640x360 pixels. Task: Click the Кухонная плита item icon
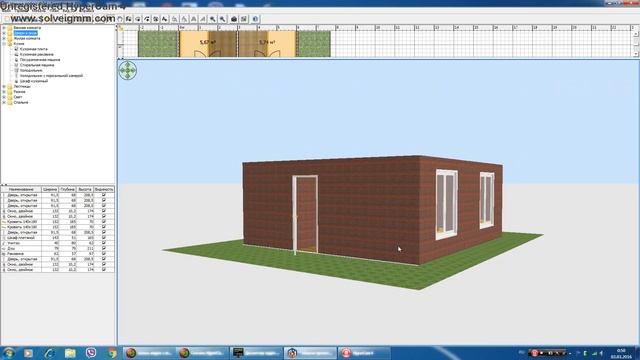[16, 49]
